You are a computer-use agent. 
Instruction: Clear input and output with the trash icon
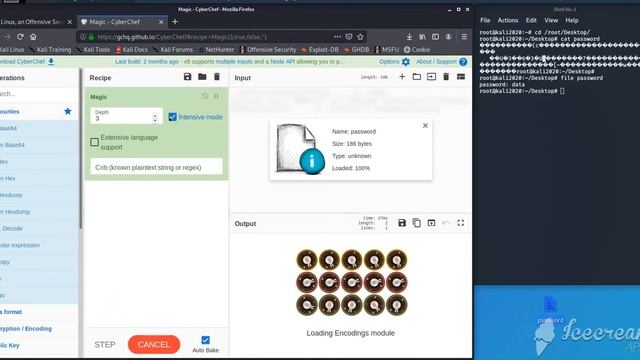click(x=446, y=77)
